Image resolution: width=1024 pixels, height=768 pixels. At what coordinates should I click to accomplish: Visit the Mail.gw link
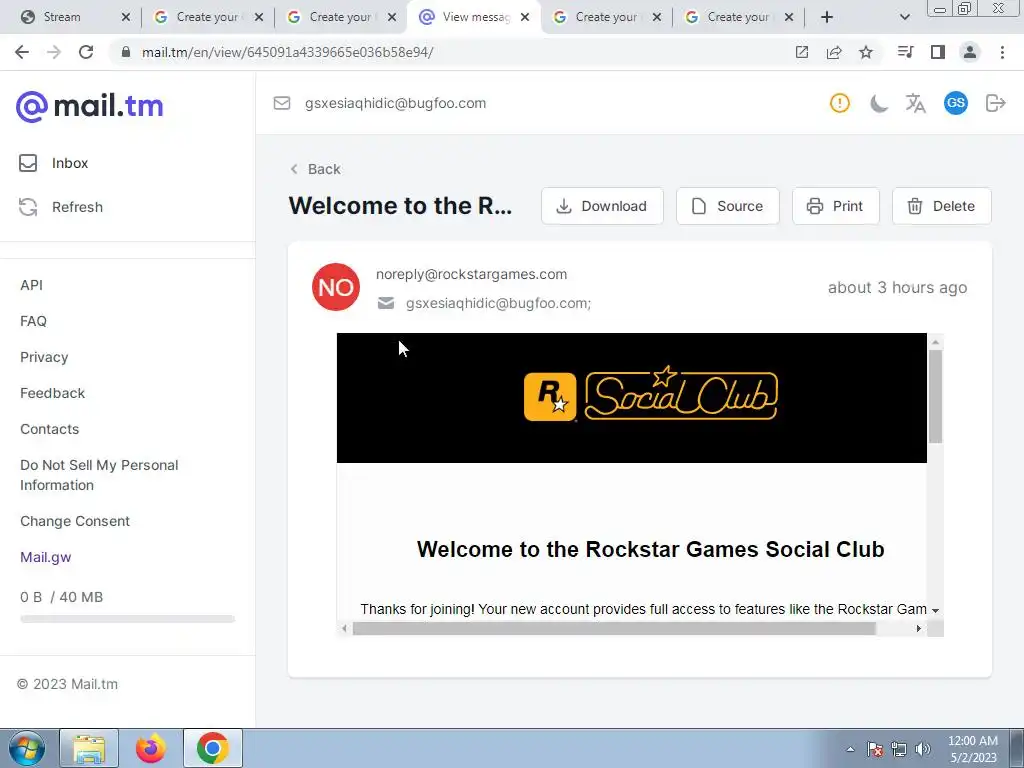(46, 557)
